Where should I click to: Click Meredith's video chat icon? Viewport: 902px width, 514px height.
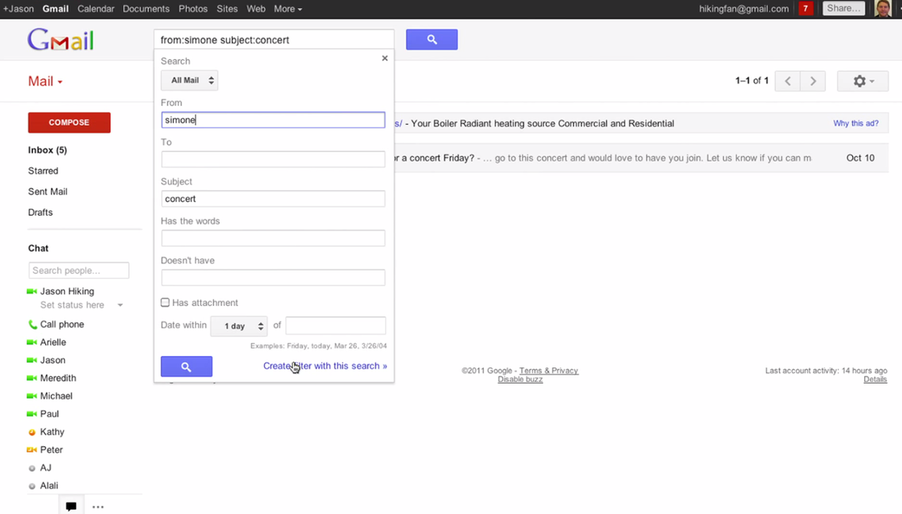(32, 378)
